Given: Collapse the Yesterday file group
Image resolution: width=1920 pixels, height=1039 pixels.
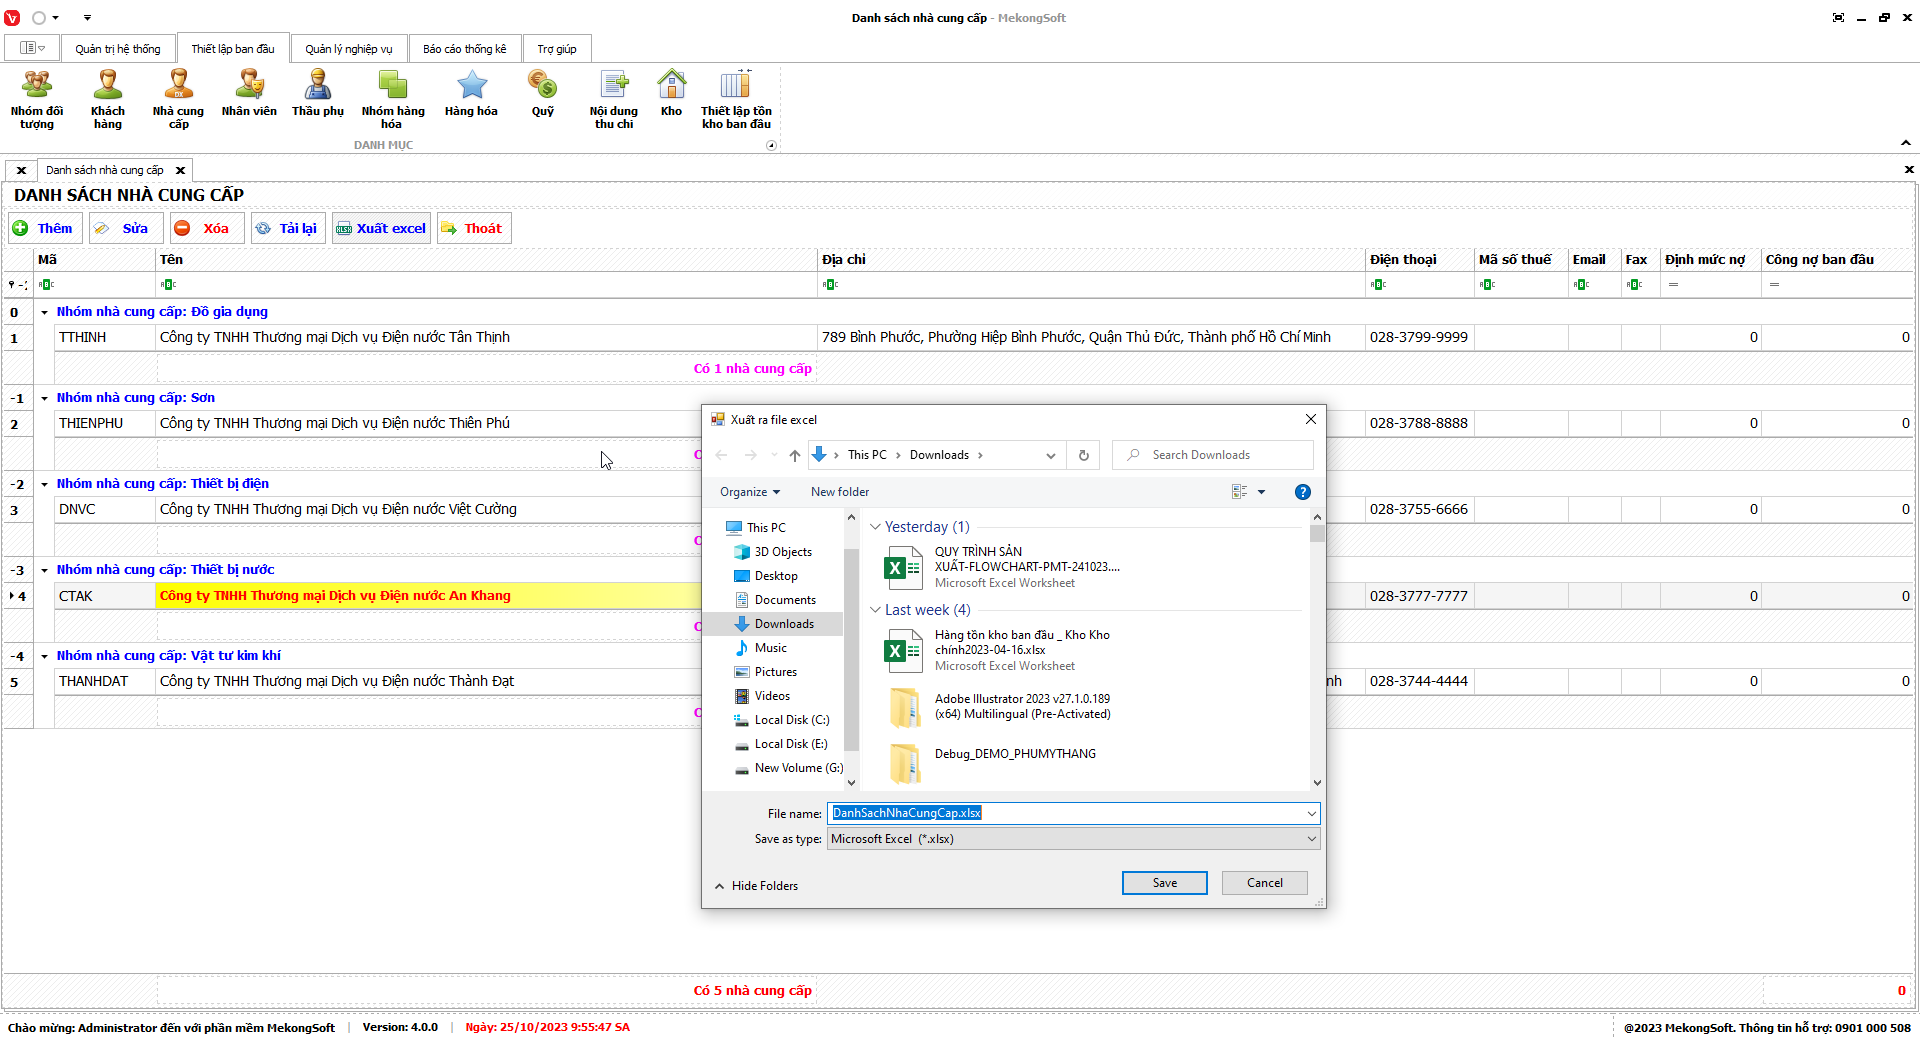Looking at the screenshot, I should [x=875, y=527].
